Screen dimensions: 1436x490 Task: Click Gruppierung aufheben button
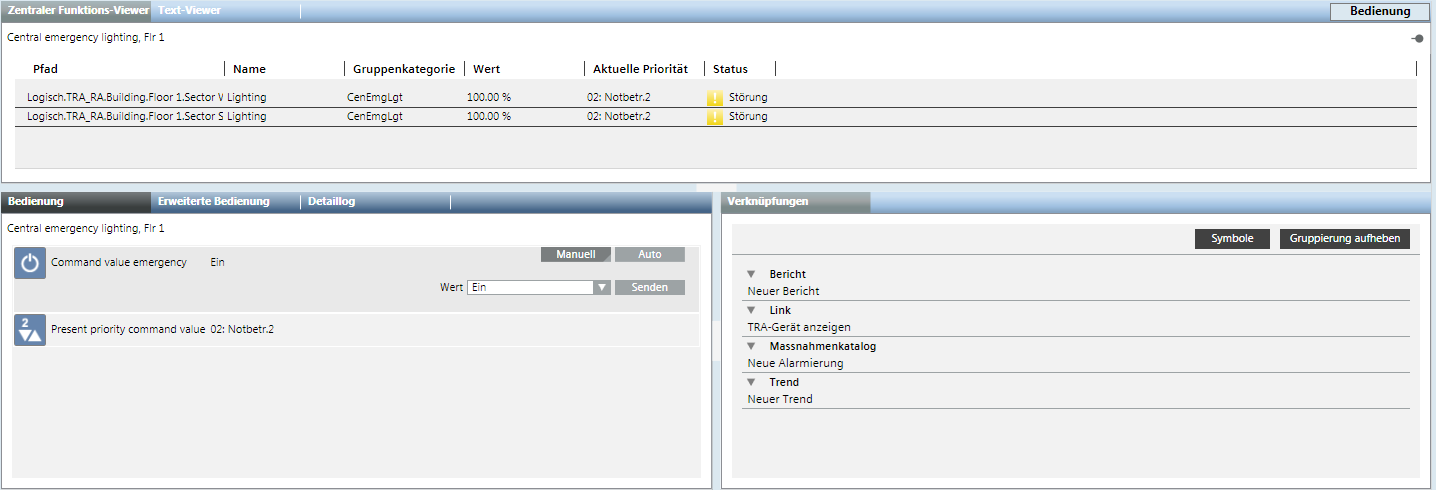1344,239
